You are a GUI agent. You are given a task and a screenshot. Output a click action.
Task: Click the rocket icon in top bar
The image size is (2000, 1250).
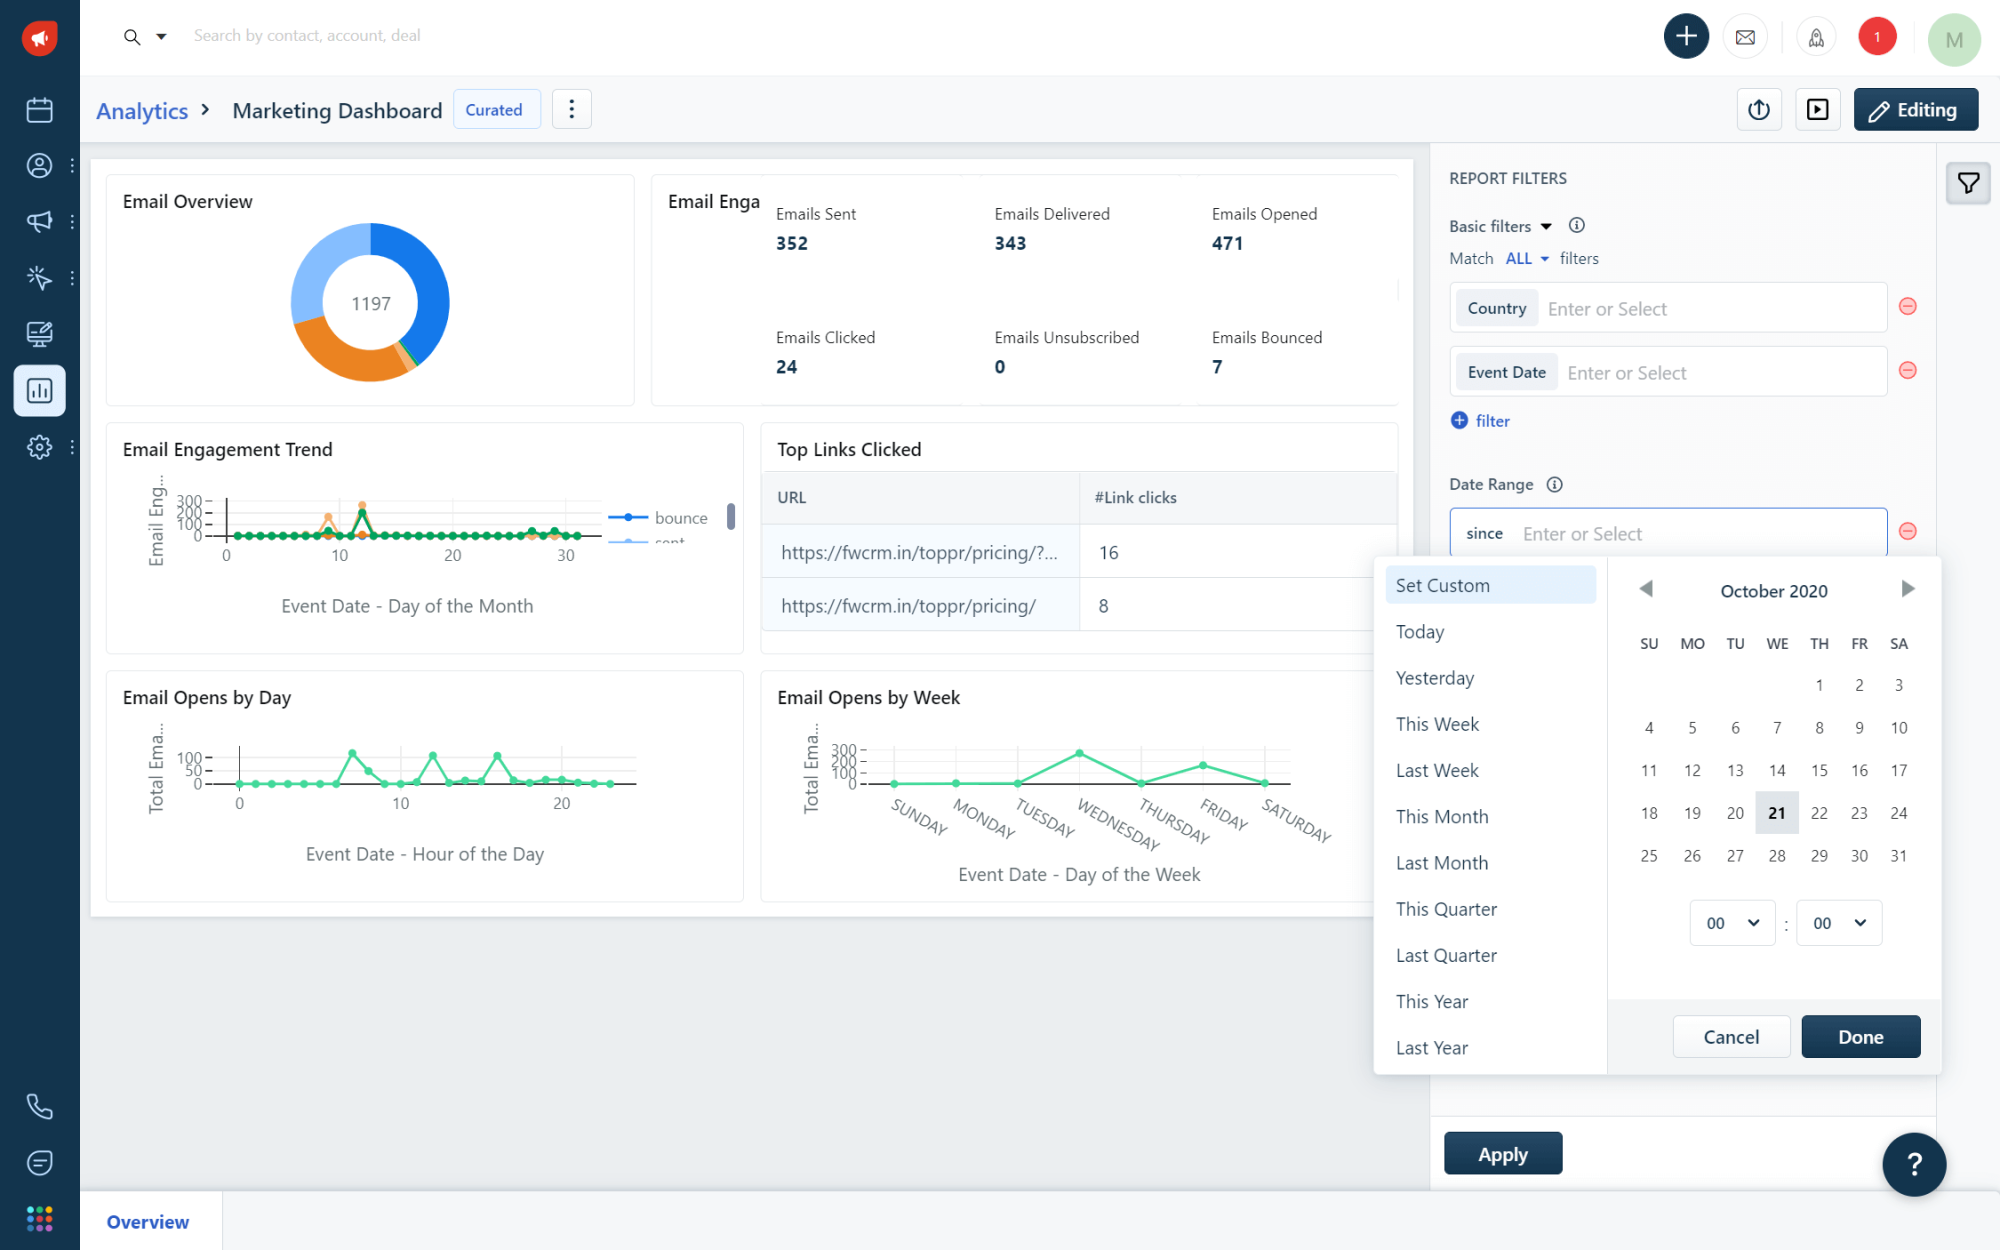click(1816, 38)
